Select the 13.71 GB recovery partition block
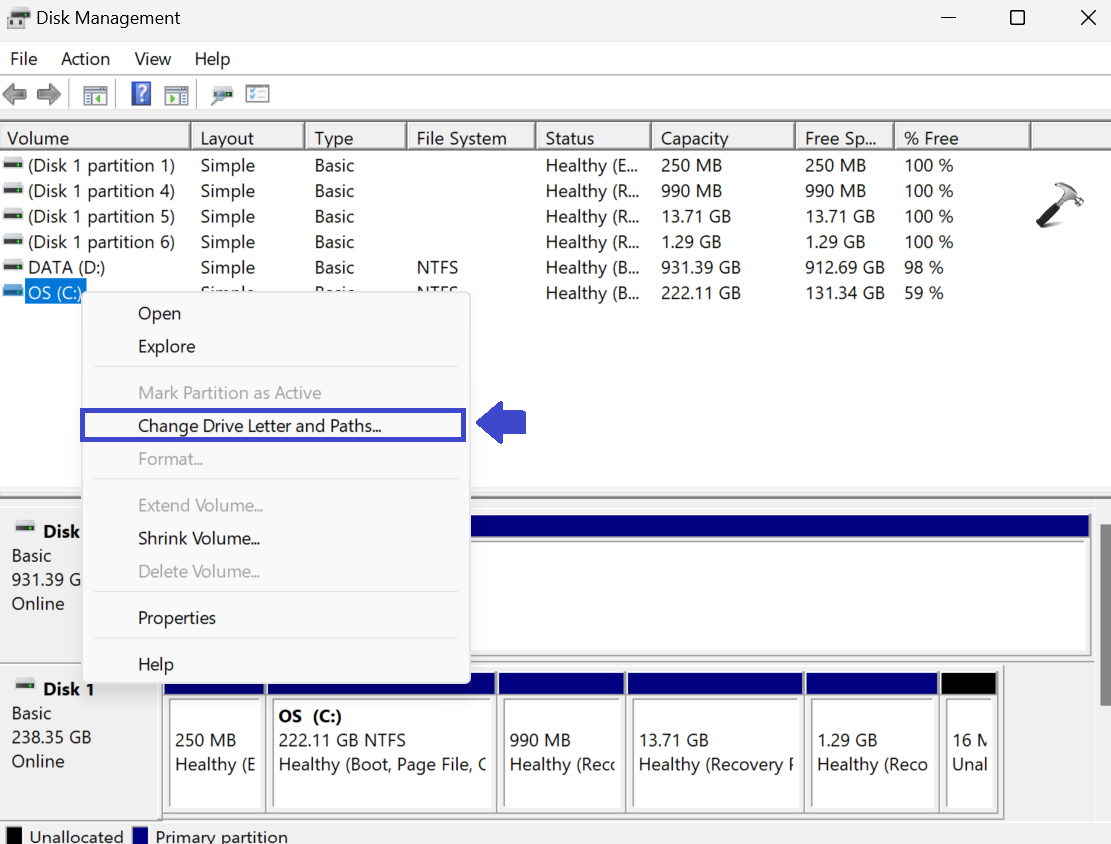 [x=714, y=752]
